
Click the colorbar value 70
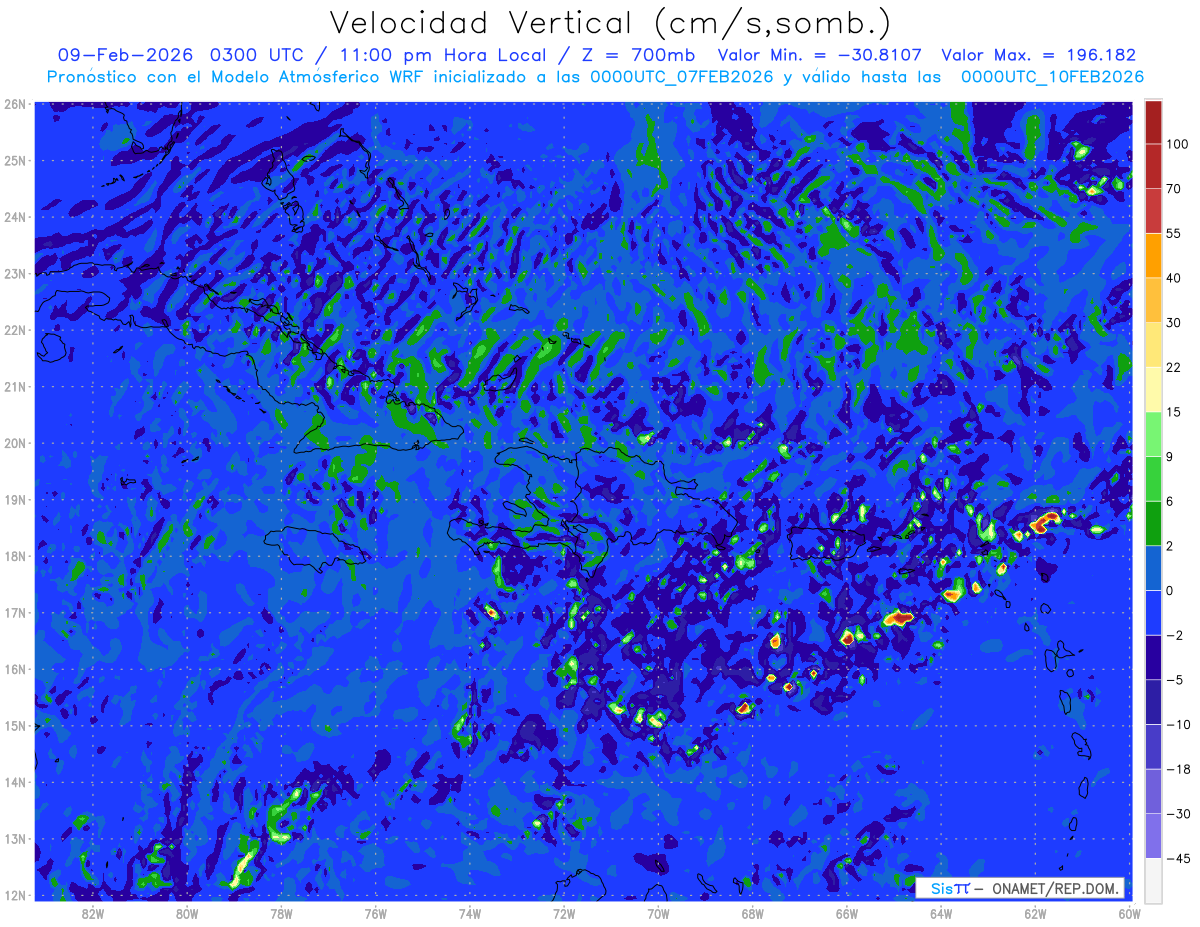click(1174, 189)
